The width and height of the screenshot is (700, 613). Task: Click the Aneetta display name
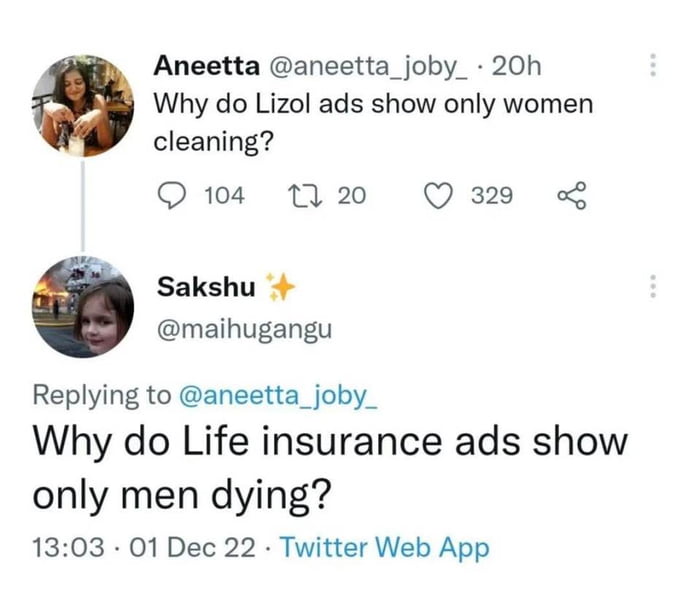coord(203,66)
